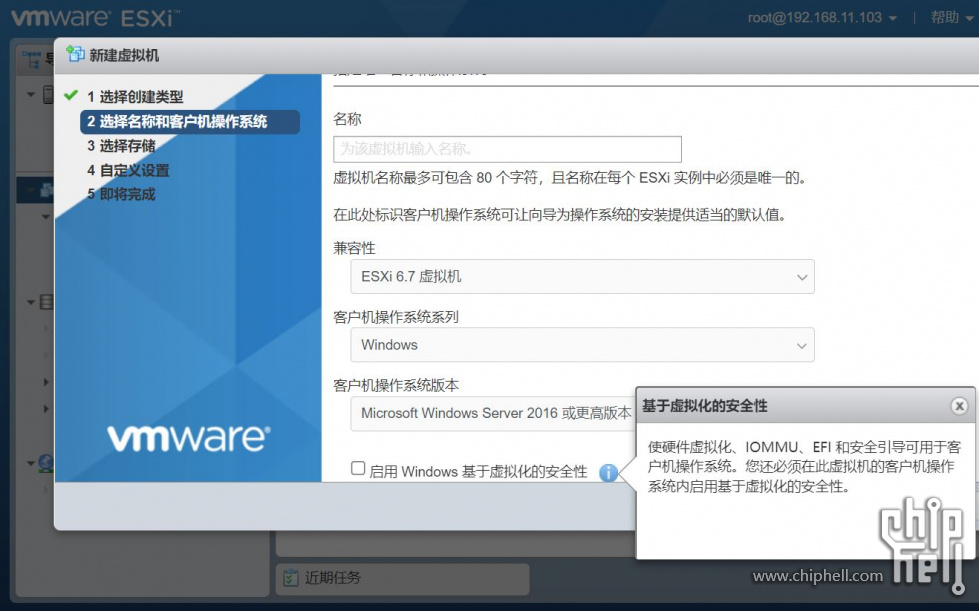Open the 帮助 help menu
This screenshot has width=979, height=611.
coord(952,17)
